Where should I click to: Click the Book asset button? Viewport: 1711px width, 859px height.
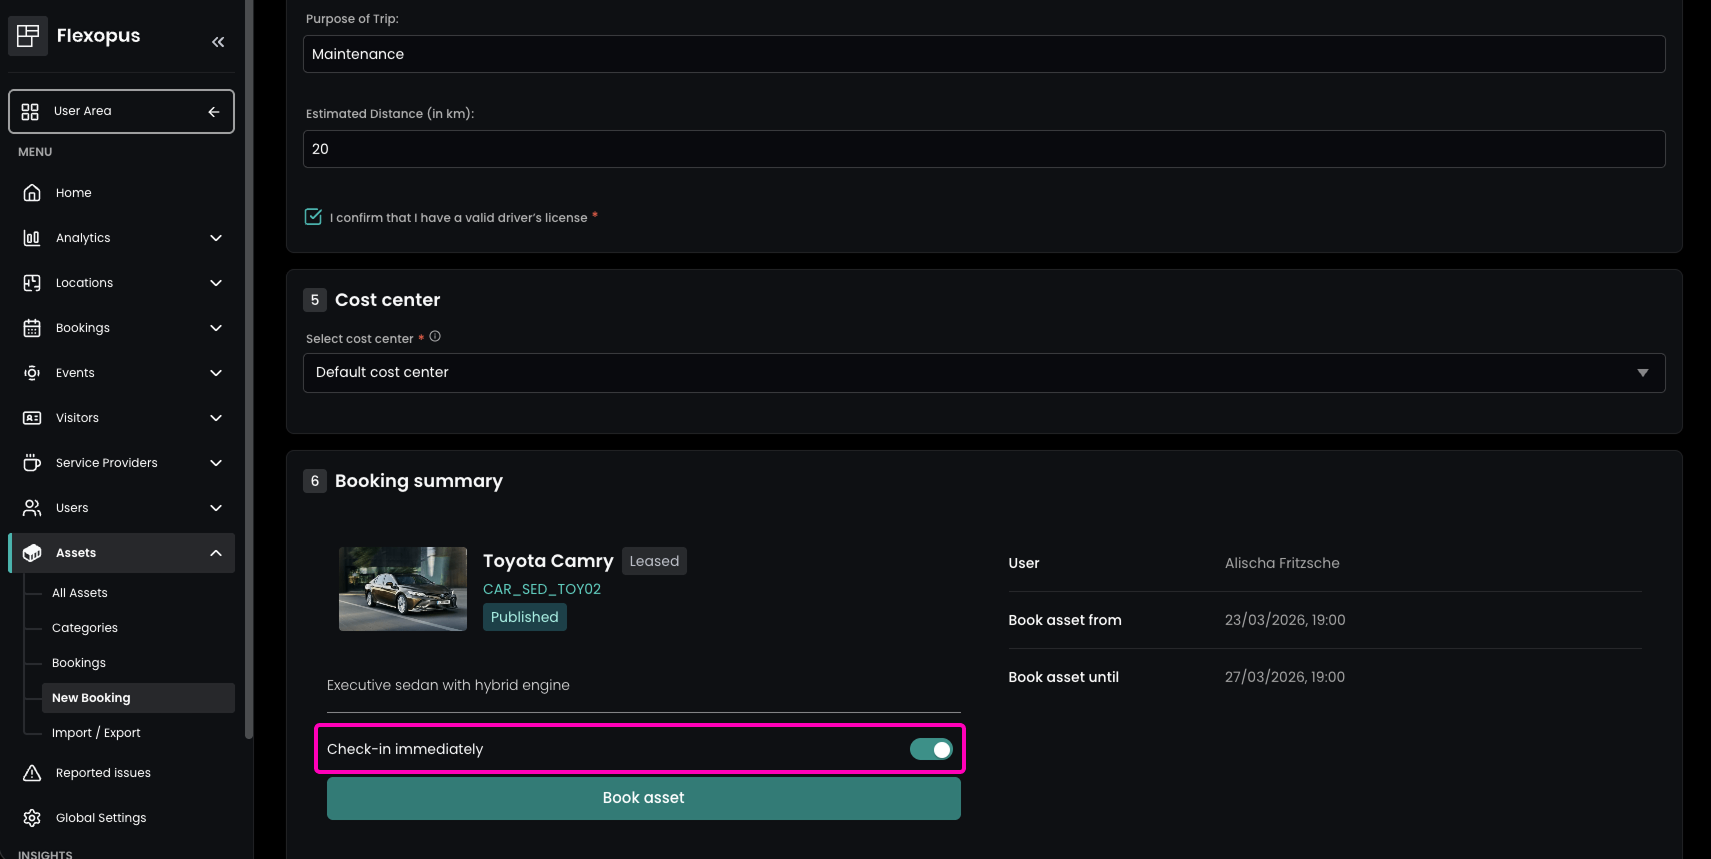pyautogui.click(x=643, y=798)
